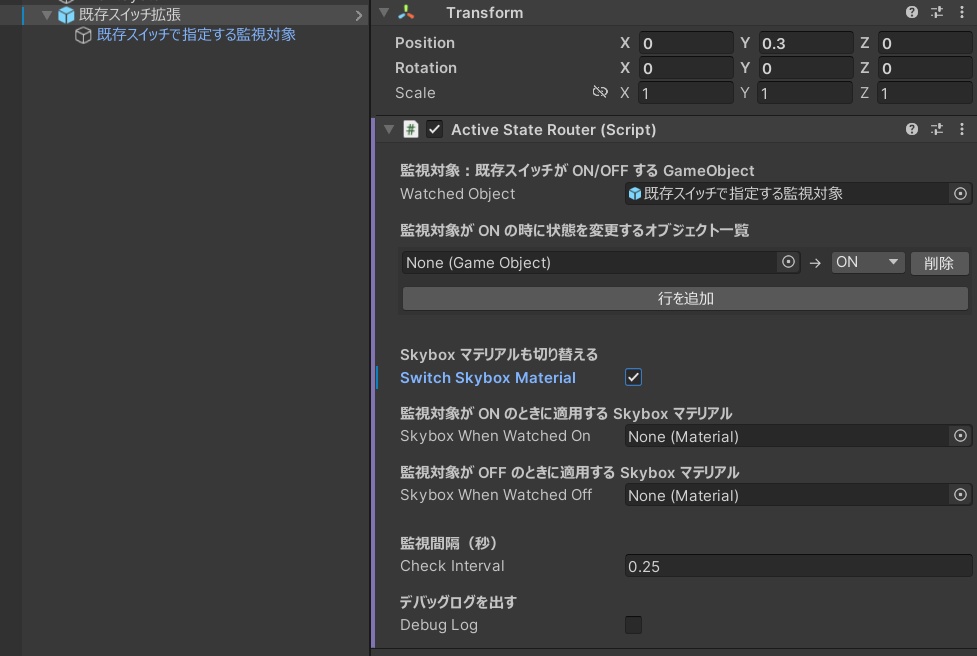
Task: Click the Active State Router script icon
Action: click(x=412, y=129)
